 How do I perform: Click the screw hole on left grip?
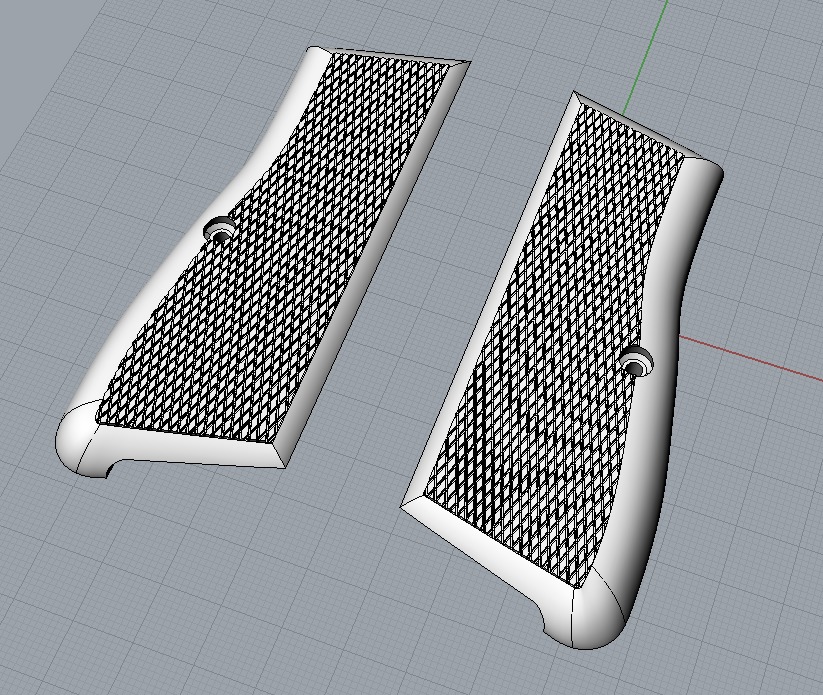[220, 230]
